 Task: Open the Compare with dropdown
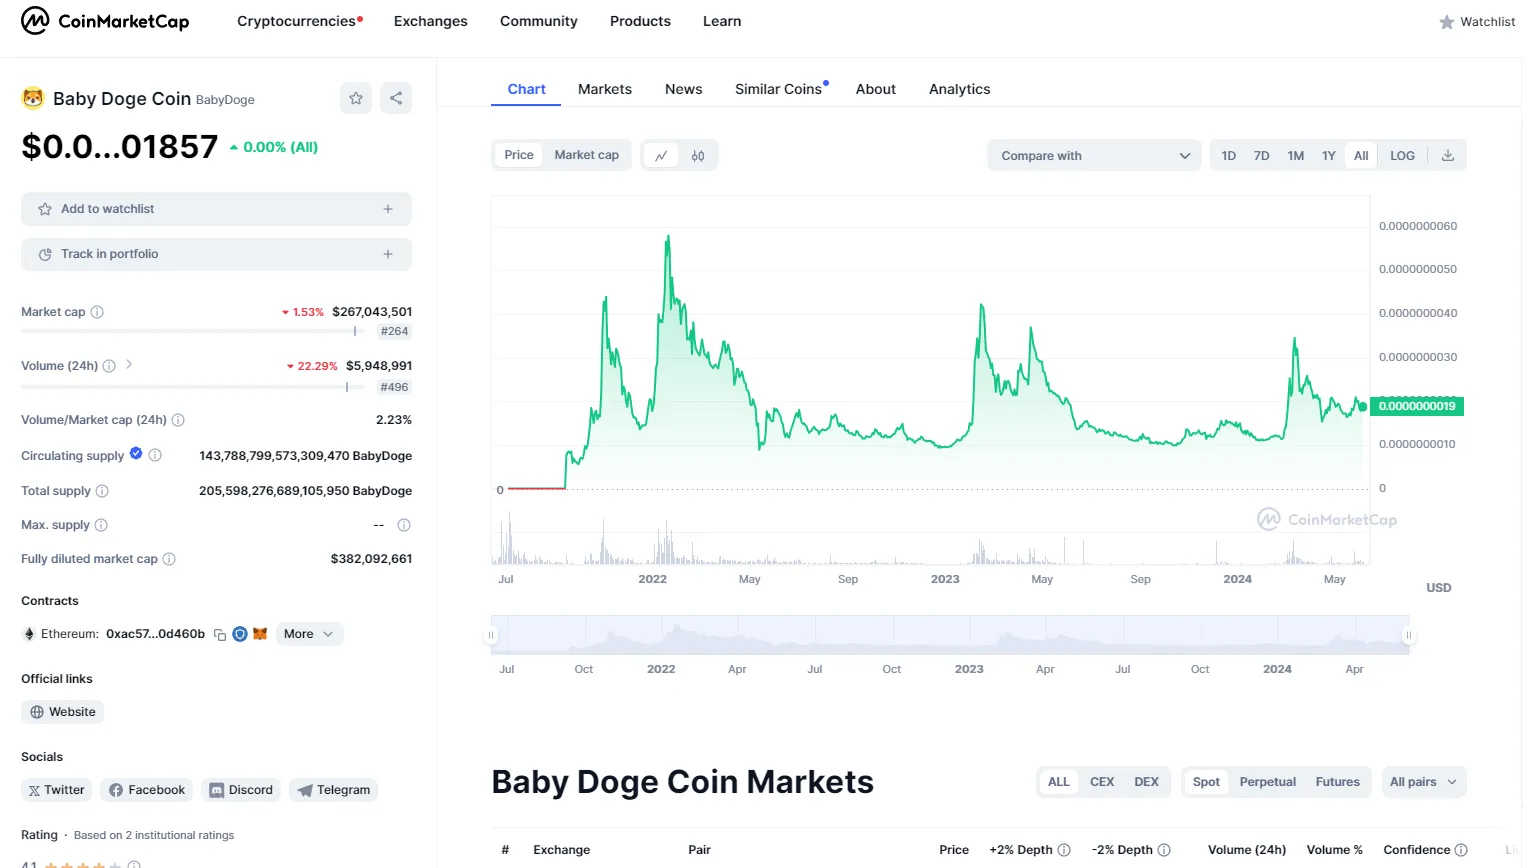pos(1093,155)
